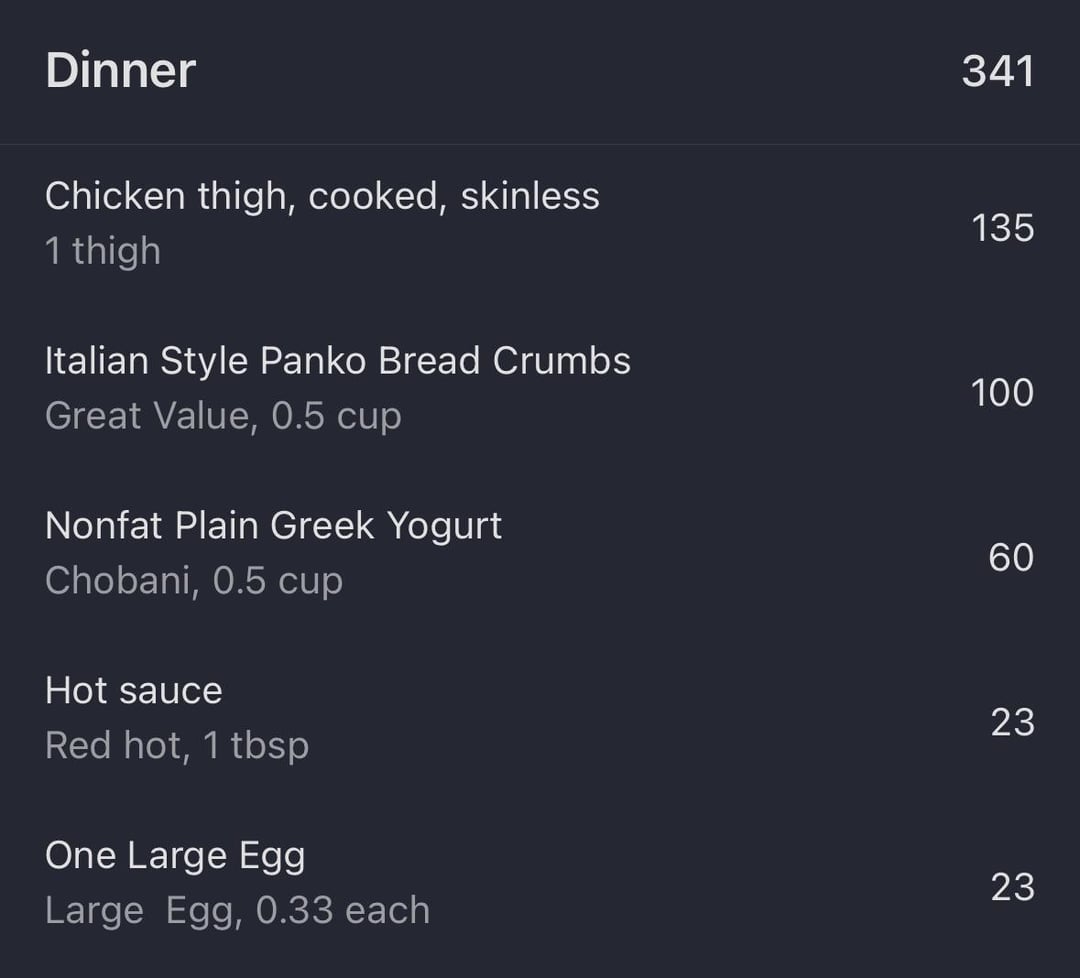Viewport: 1080px width, 978px height.
Task: Tap the Red hot brand label
Action: [x=115, y=746]
